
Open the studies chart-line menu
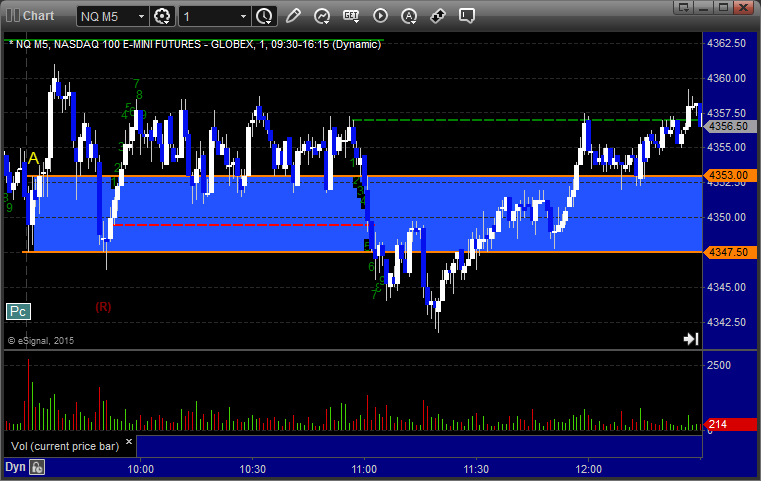(322, 16)
